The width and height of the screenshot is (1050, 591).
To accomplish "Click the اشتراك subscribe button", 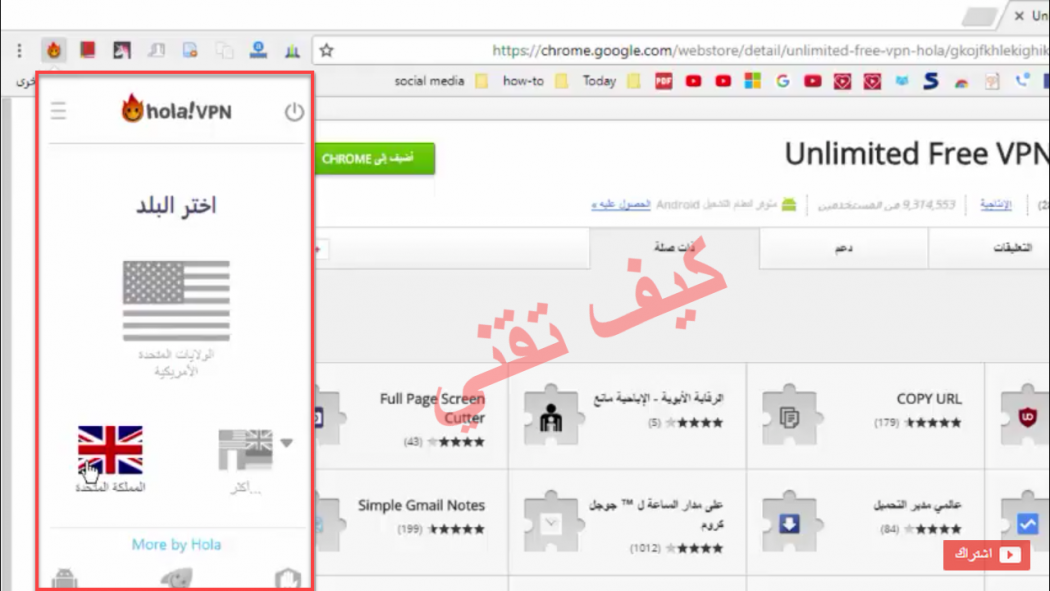I will point(986,554).
